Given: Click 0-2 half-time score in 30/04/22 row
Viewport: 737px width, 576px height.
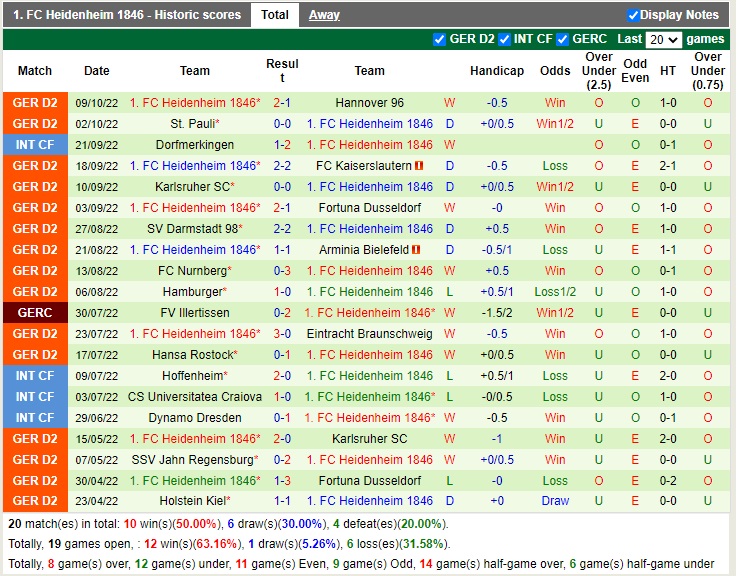Looking at the screenshot, I should tap(667, 481).
